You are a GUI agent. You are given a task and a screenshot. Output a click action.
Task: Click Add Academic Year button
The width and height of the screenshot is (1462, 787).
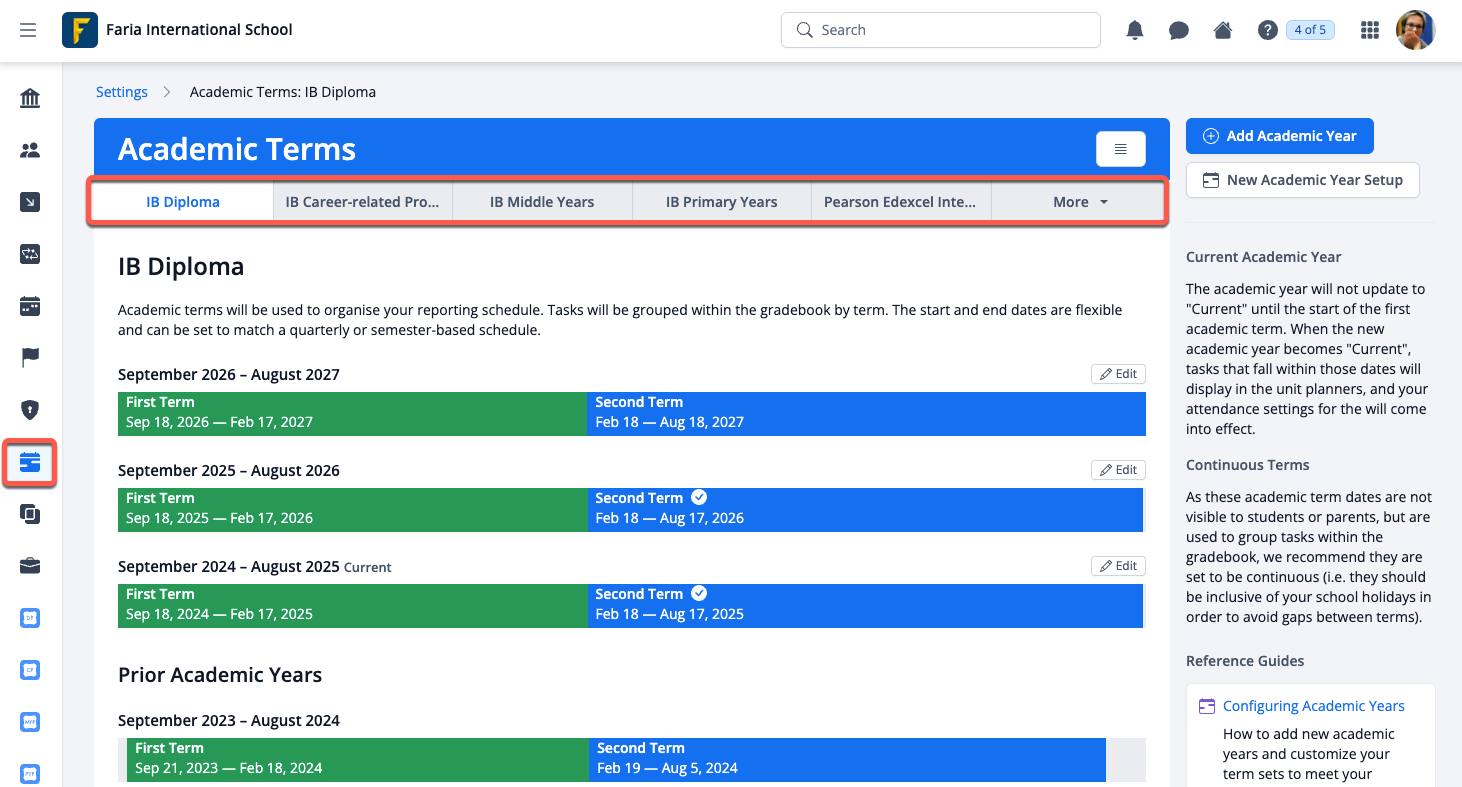[x=1280, y=136]
